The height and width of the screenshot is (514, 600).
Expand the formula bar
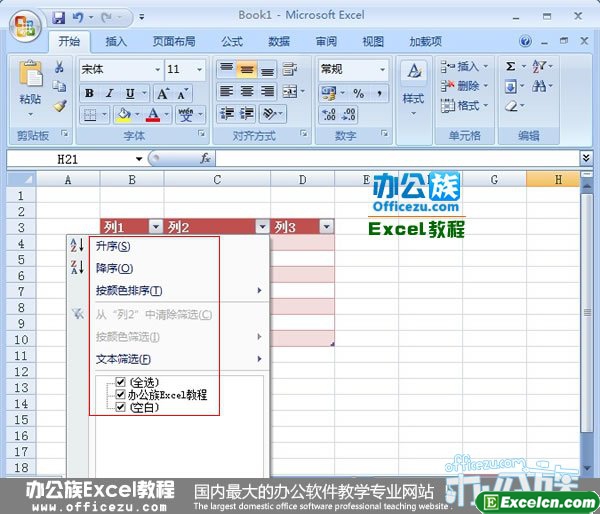[586, 158]
